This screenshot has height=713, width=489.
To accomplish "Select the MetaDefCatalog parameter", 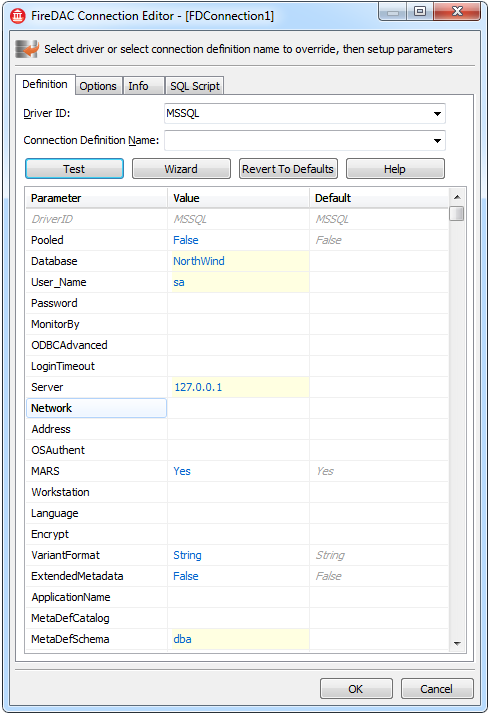I will click(96, 618).
